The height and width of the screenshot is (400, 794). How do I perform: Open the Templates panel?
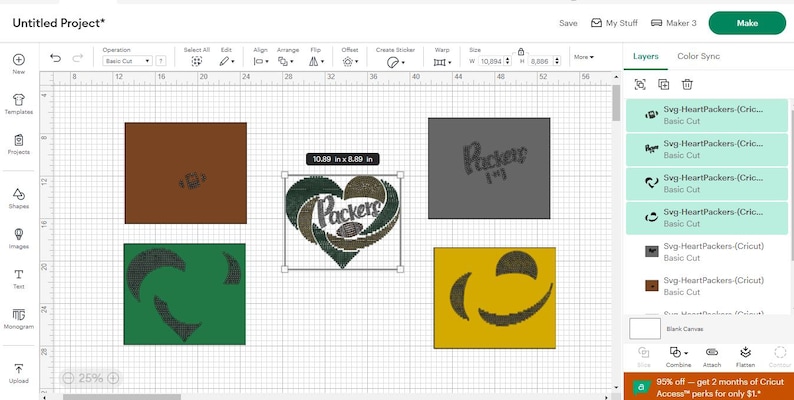click(19, 104)
